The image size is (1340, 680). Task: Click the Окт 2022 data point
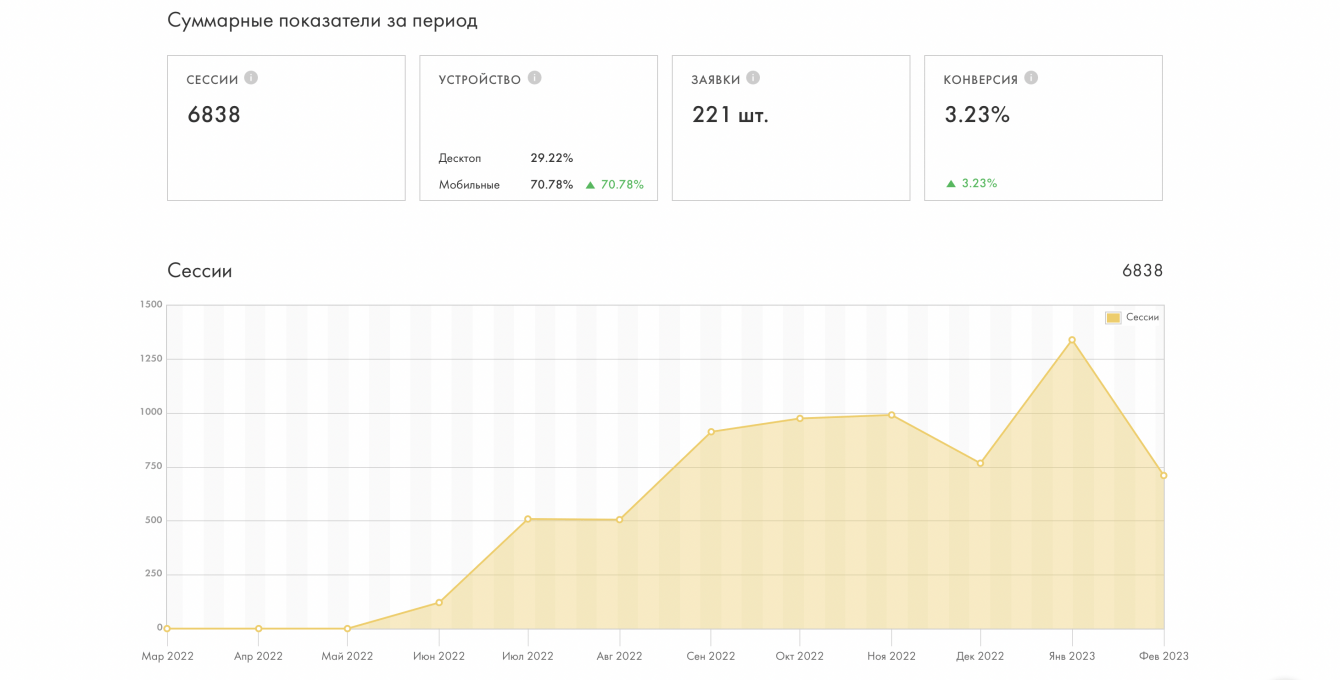[800, 418]
